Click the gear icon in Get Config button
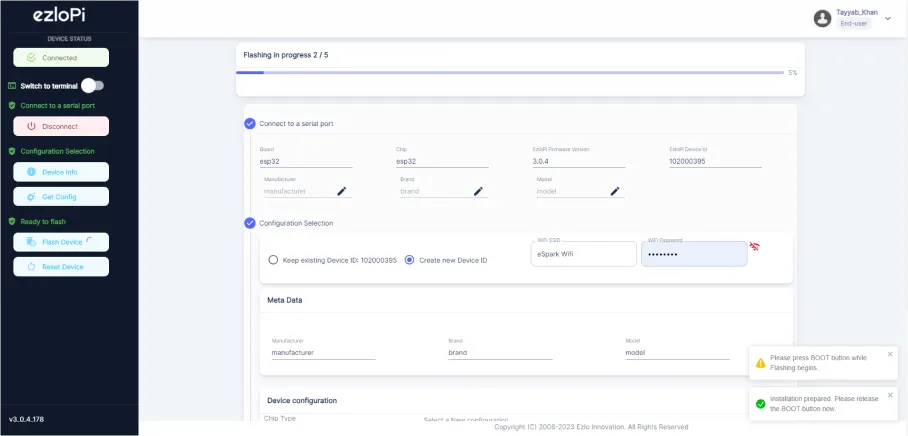 (x=31, y=197)
